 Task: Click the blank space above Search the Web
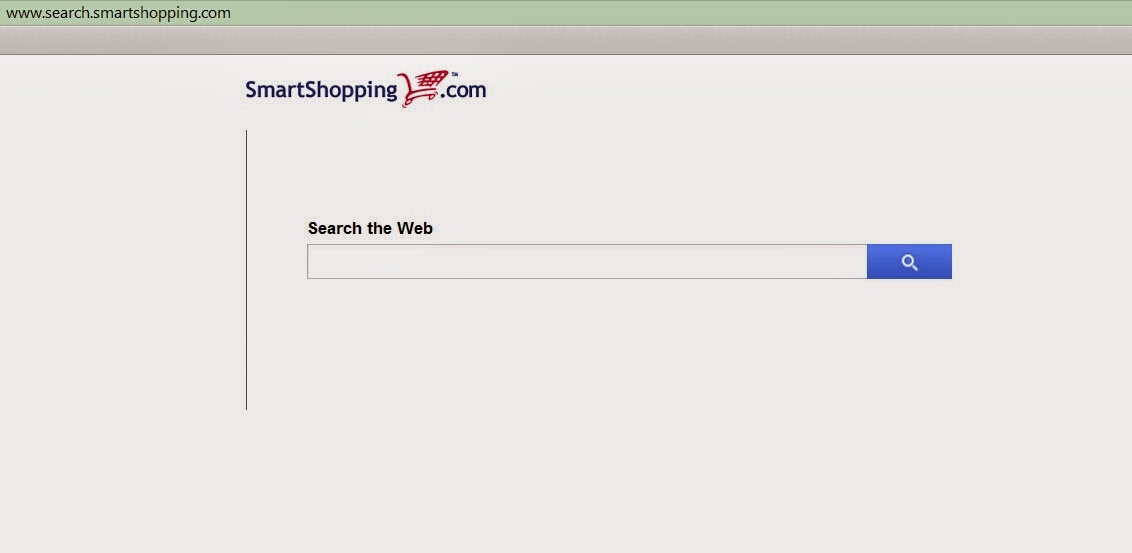pyautogui.click(x=628, y=173)
